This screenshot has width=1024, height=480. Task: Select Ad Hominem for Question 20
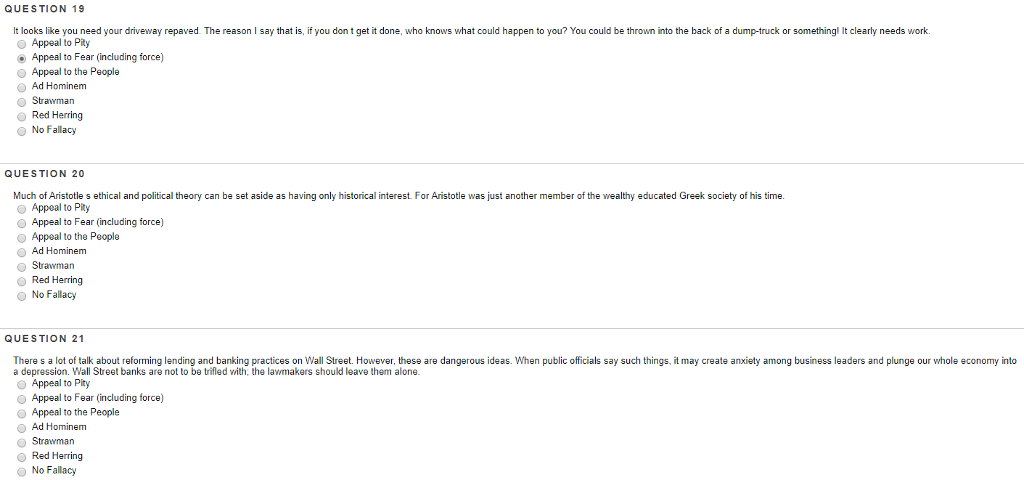(x=22, y=251)
